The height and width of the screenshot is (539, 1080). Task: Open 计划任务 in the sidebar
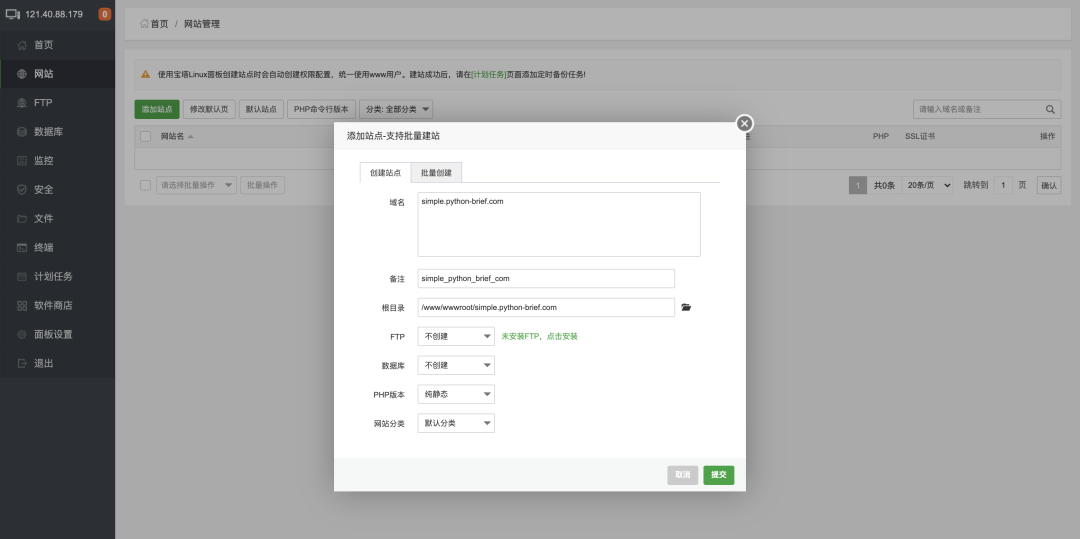pos(52,276)
